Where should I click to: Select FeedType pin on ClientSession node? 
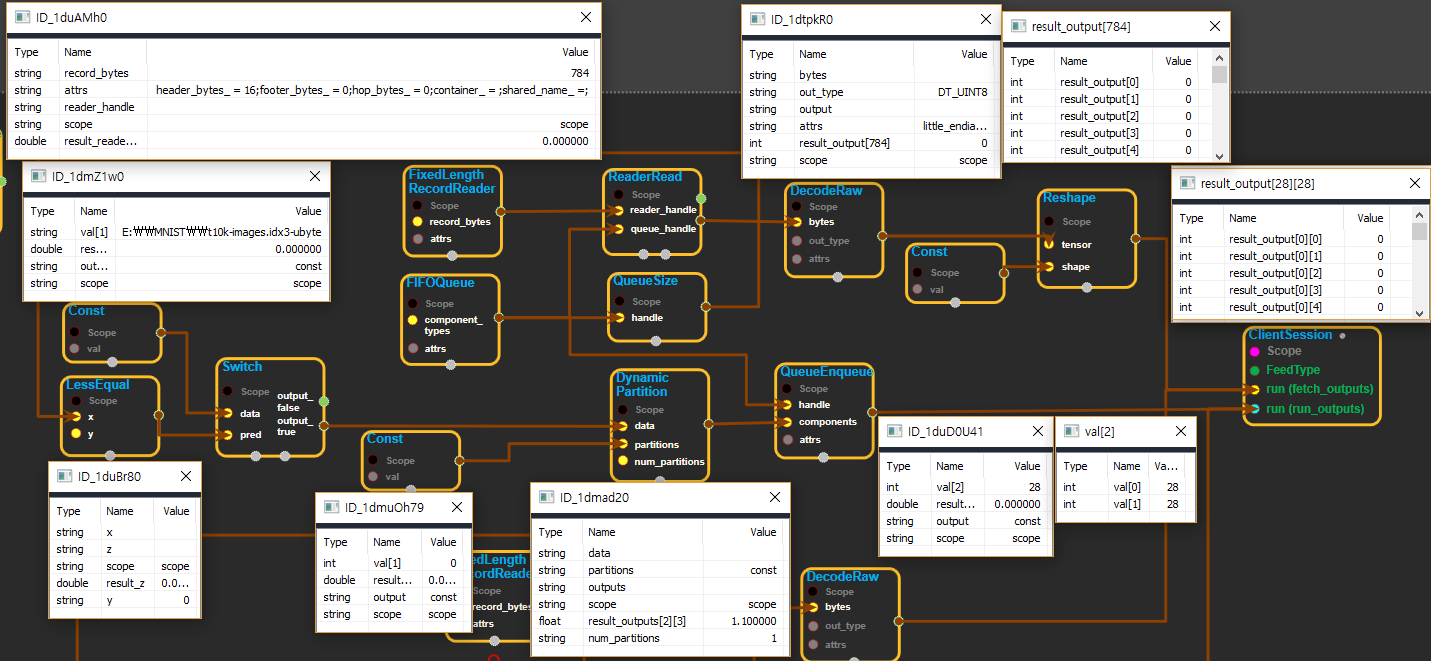click(1254, 370)
